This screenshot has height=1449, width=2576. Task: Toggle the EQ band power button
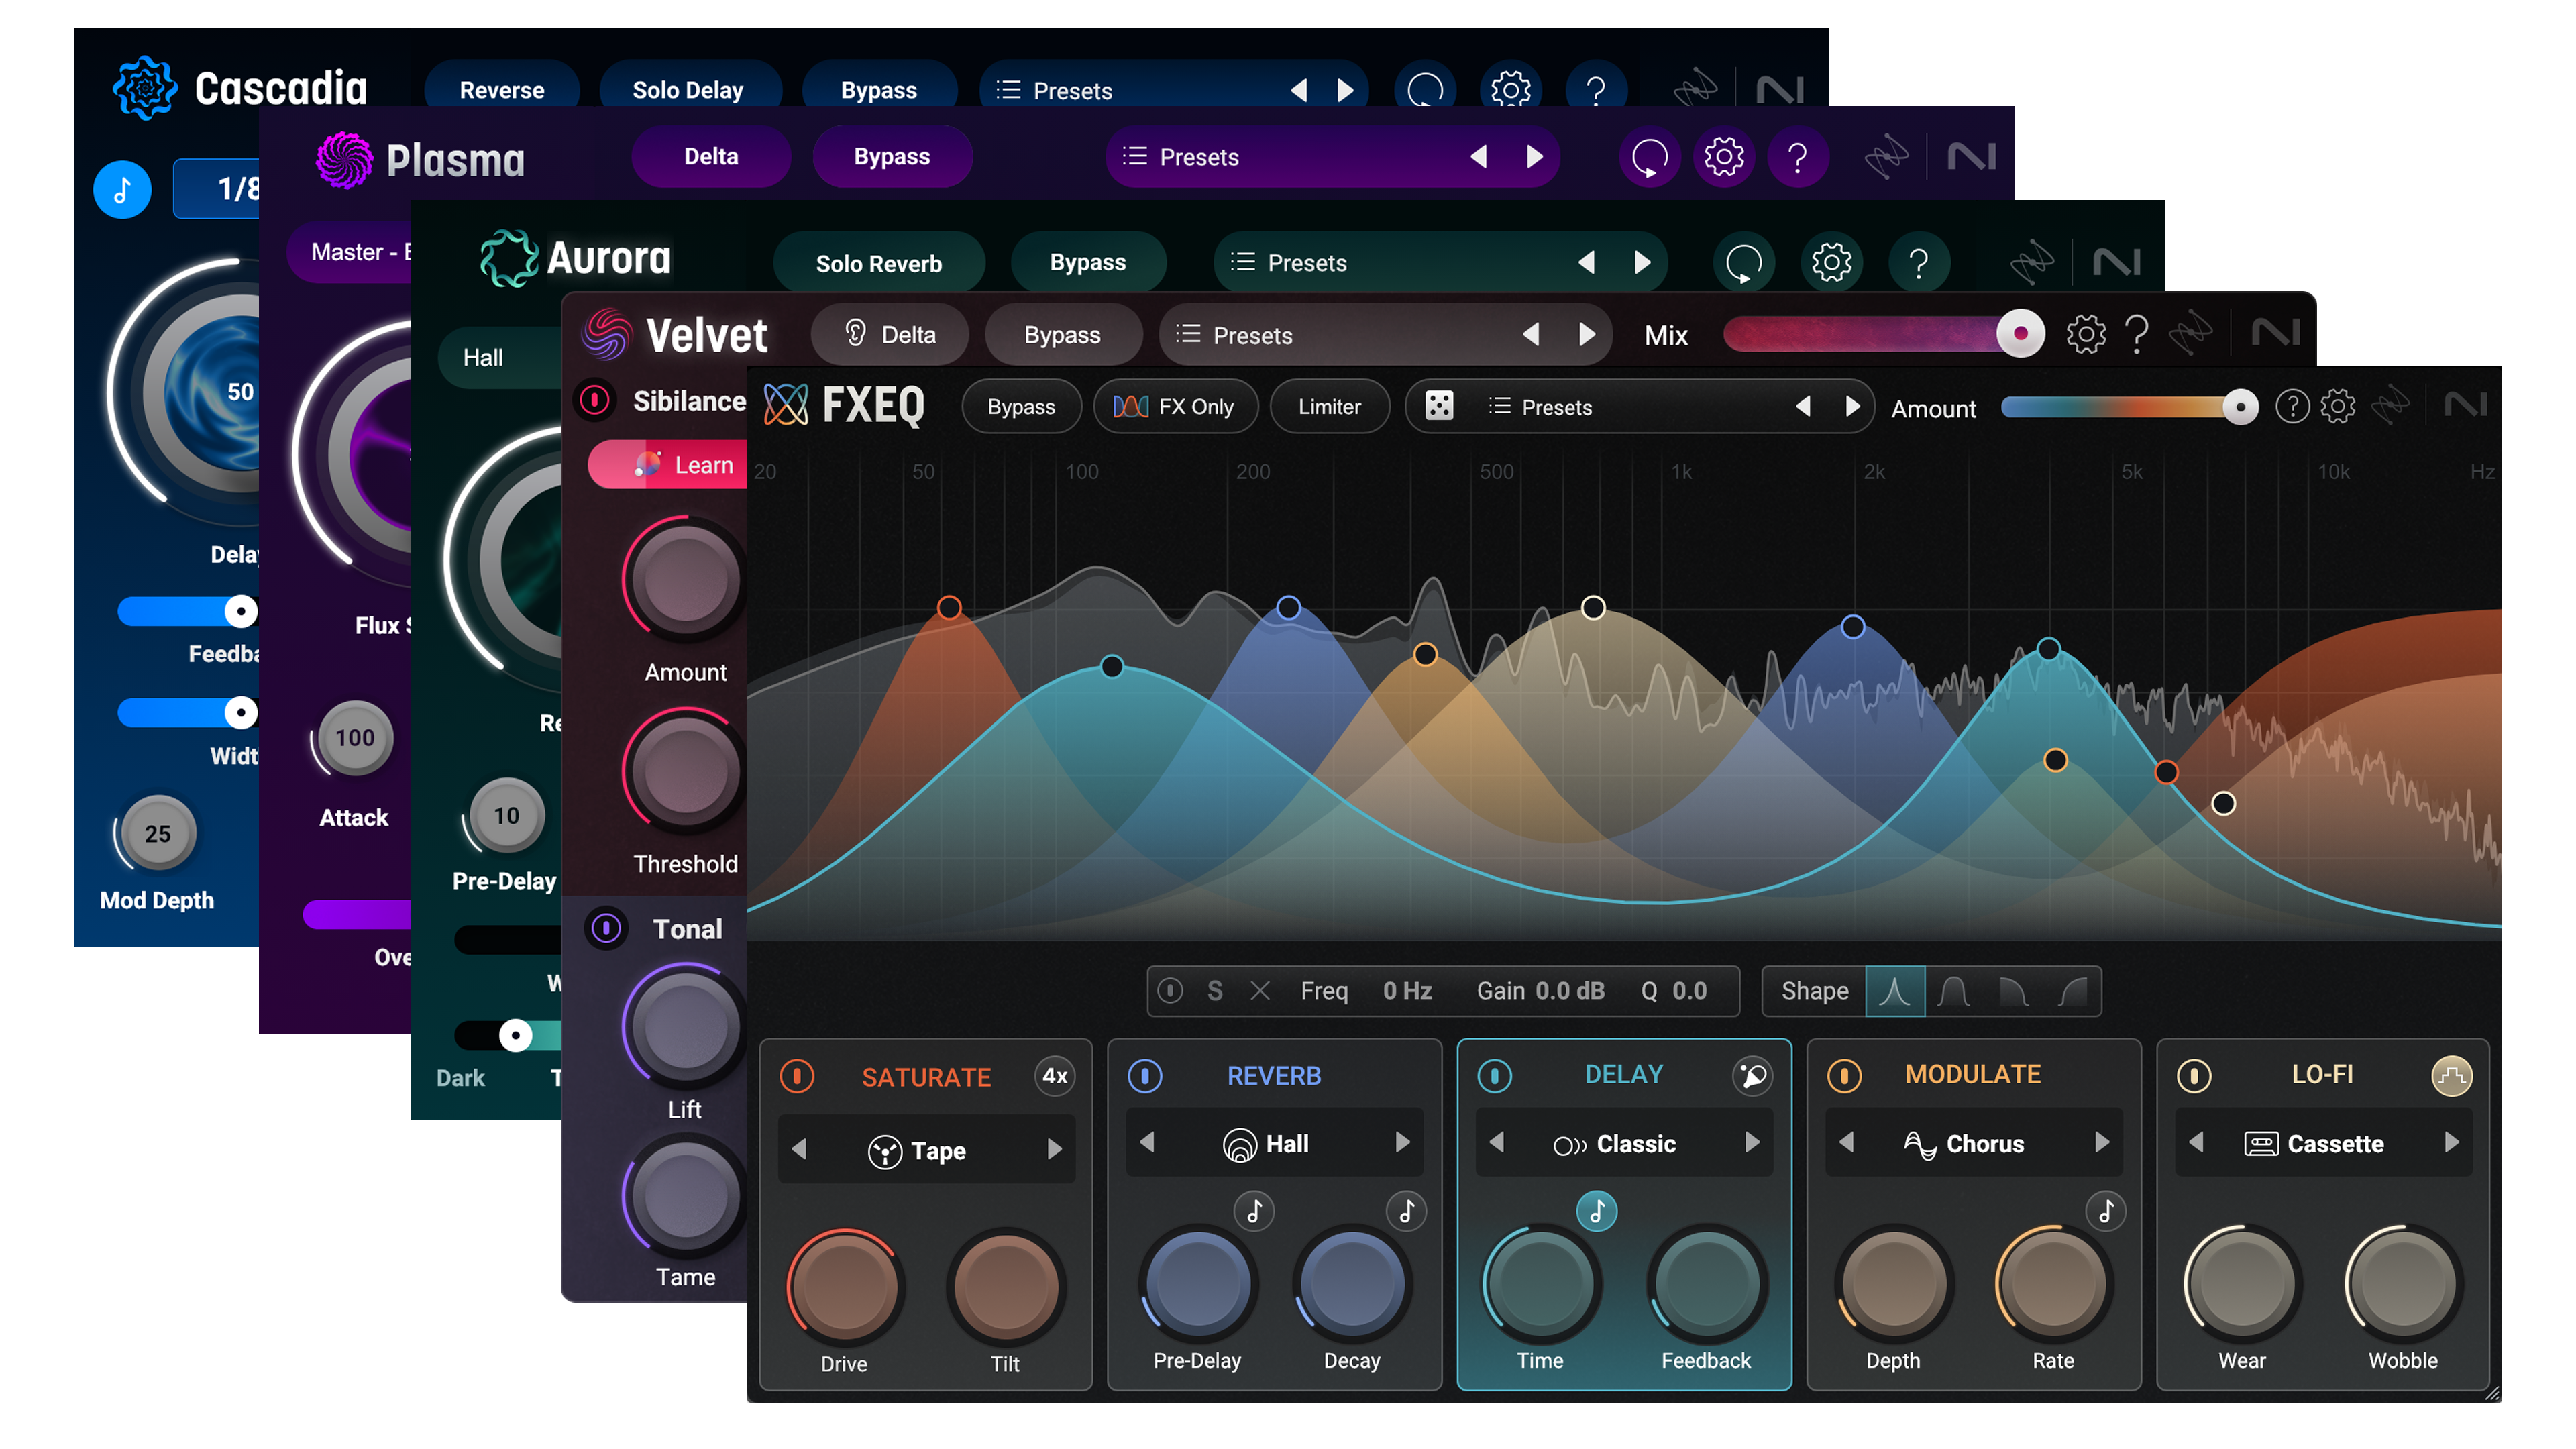(1170, 991)
